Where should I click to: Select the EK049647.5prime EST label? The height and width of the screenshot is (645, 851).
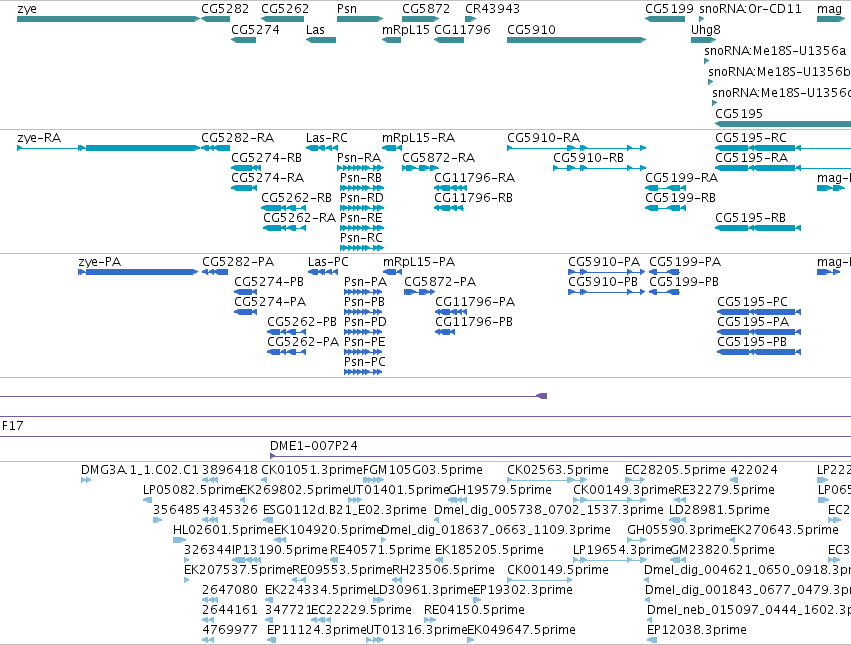point(521,630)
